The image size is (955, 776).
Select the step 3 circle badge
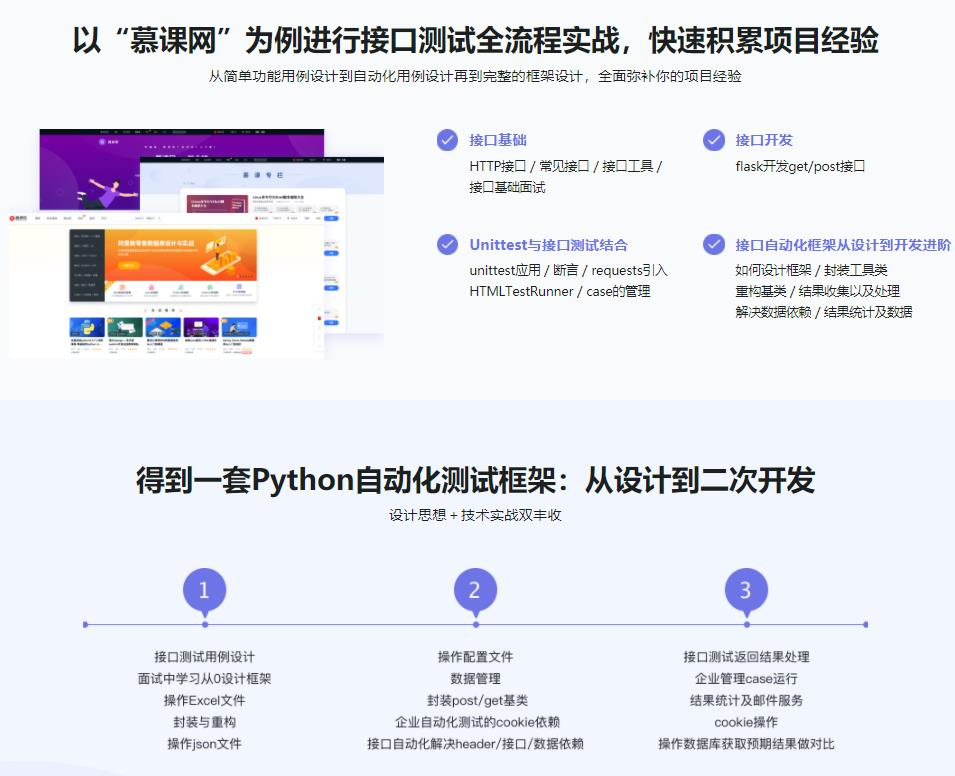coord(745,591)
